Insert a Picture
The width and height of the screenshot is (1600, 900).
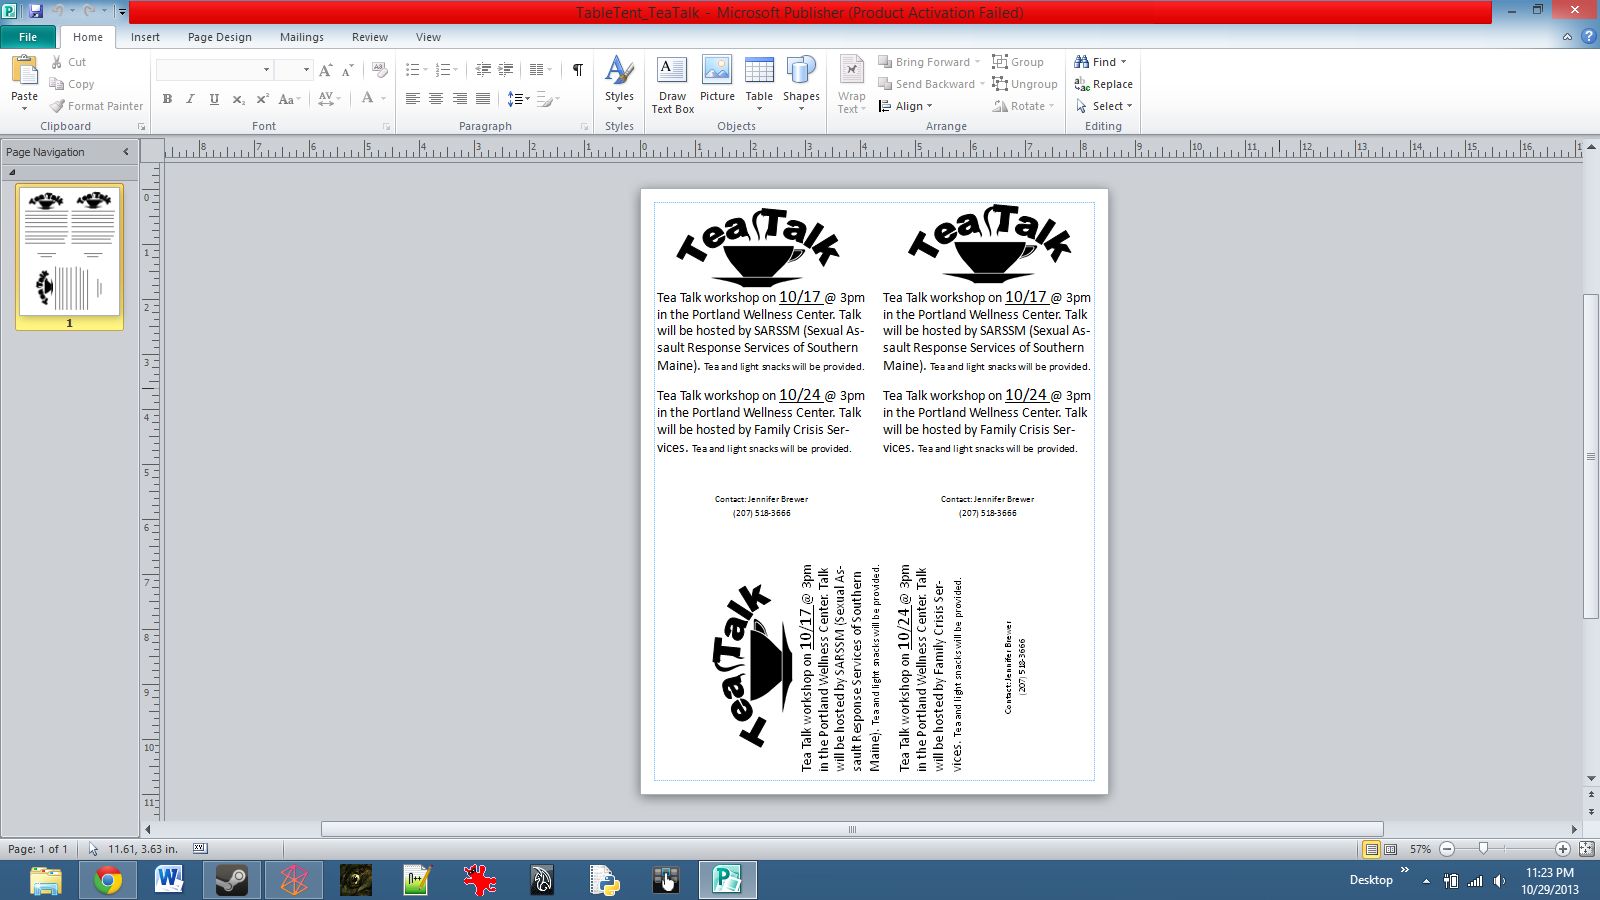[x=717, y=78]
